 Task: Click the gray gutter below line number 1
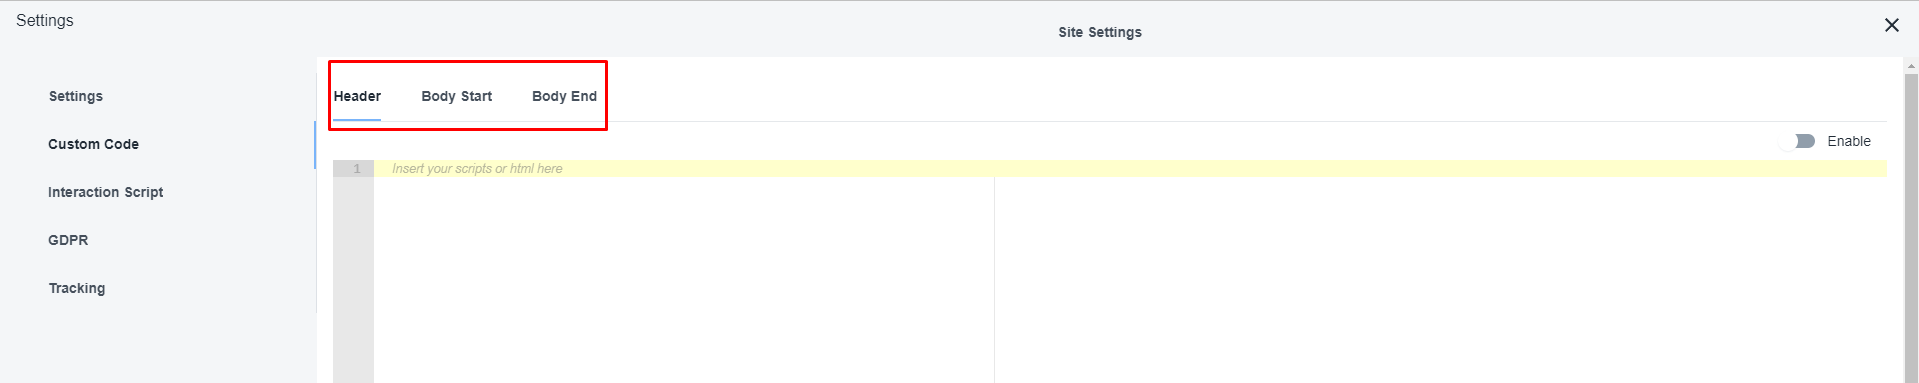coord(353,280)
